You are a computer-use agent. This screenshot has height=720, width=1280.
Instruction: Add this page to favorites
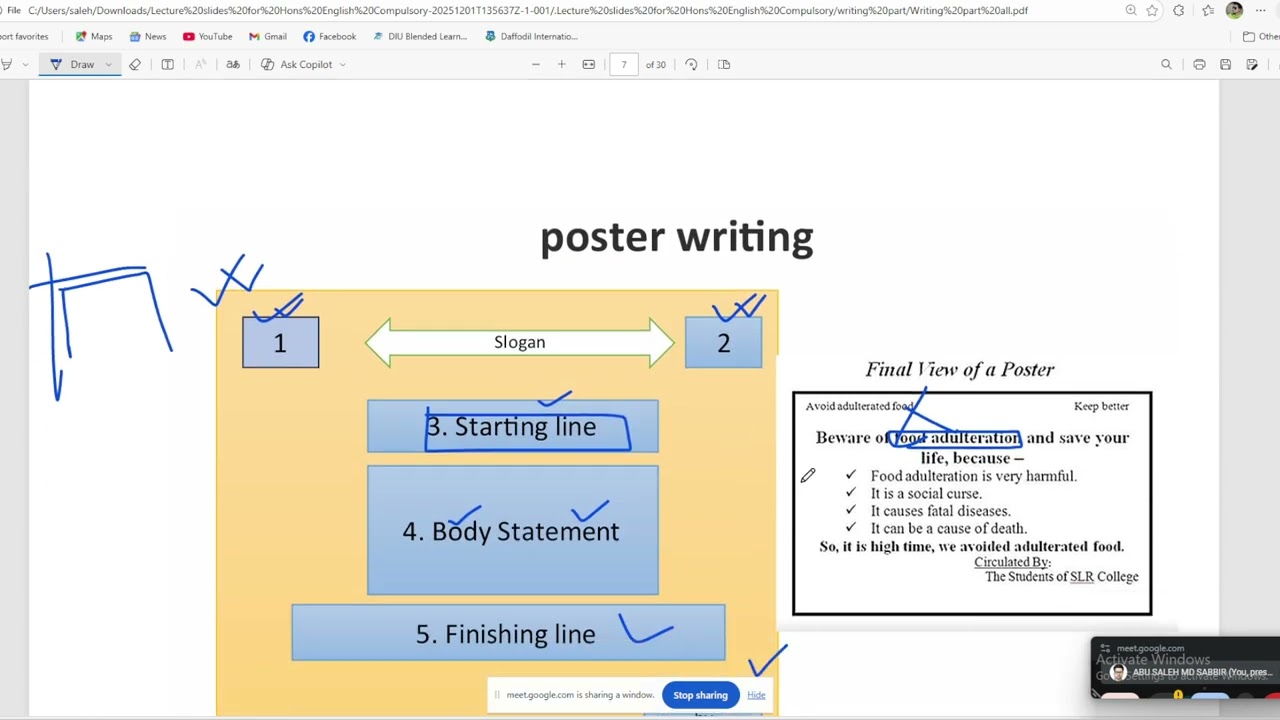click(1153, 10)
